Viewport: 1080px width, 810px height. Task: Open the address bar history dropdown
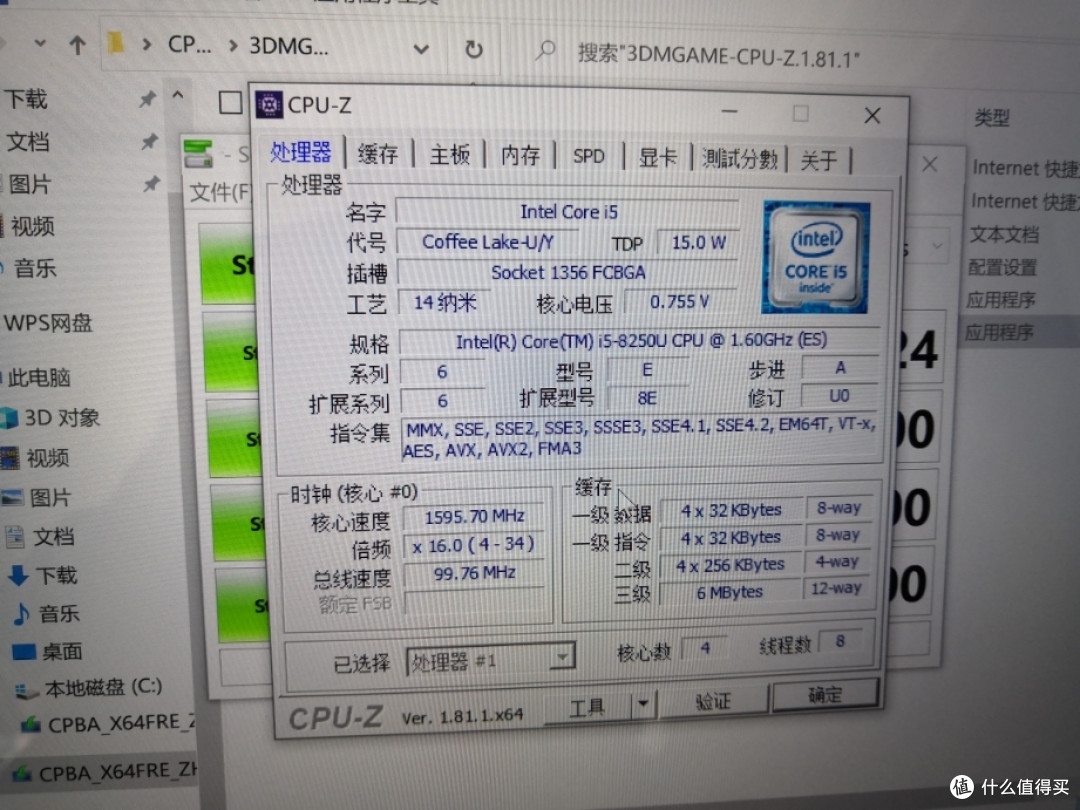click(x=421, y=49)
